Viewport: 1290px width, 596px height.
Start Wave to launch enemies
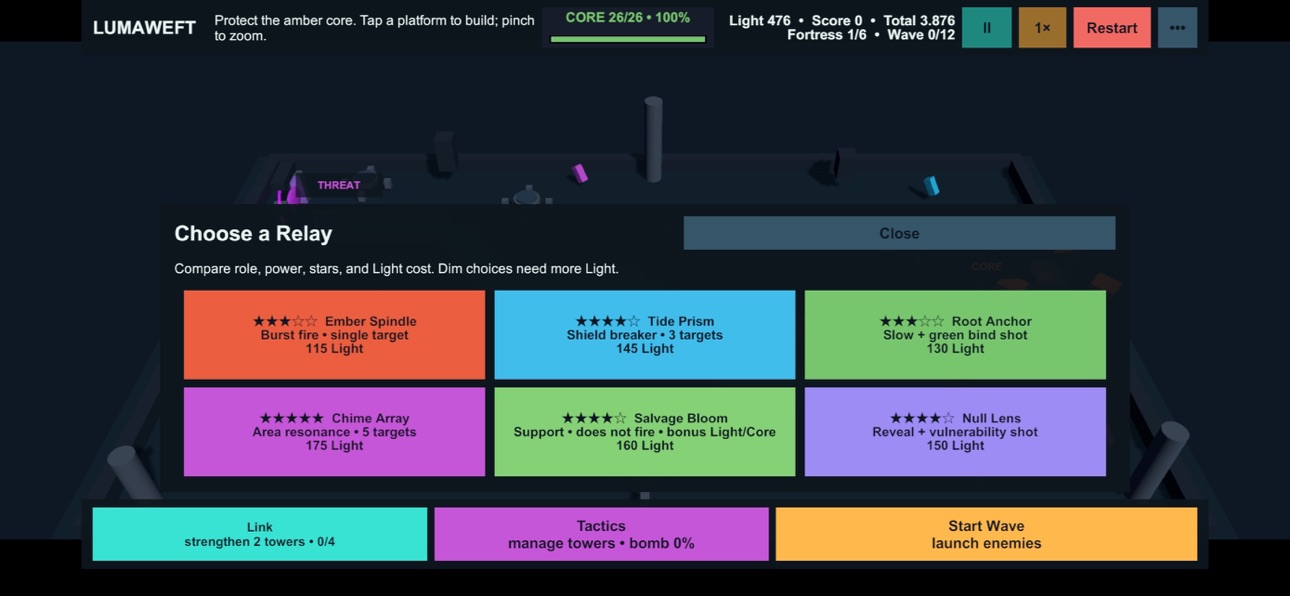pos(986,534)
